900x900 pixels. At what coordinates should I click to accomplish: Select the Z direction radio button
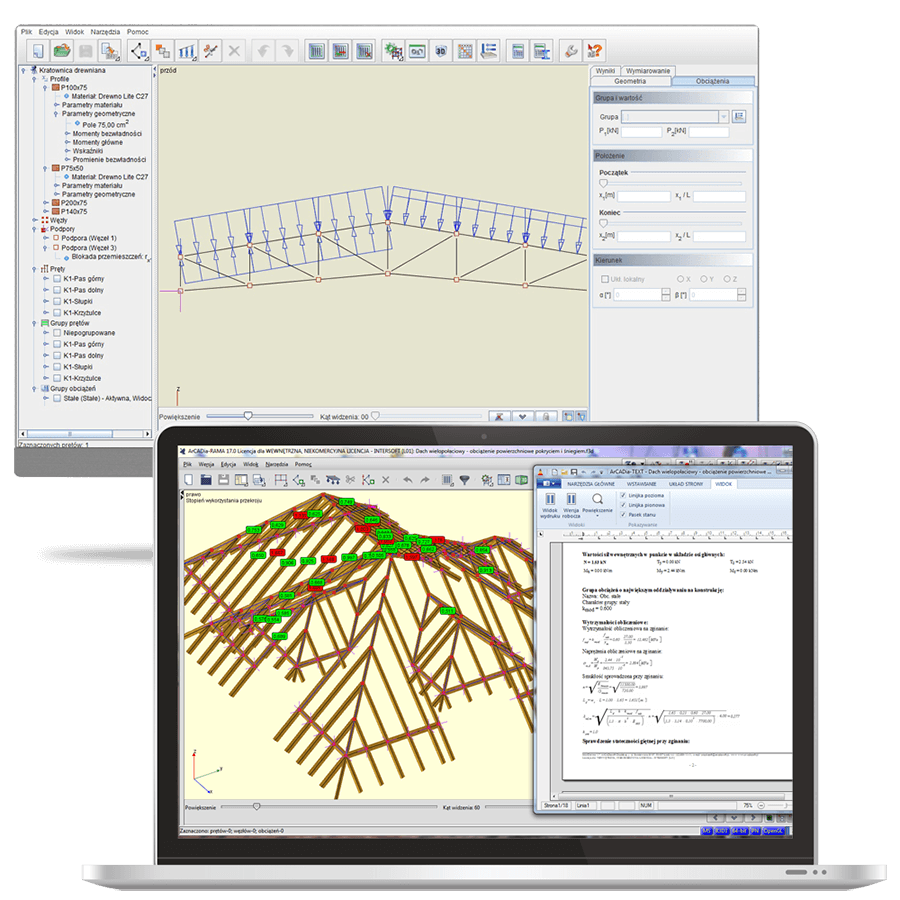point(727,279)
